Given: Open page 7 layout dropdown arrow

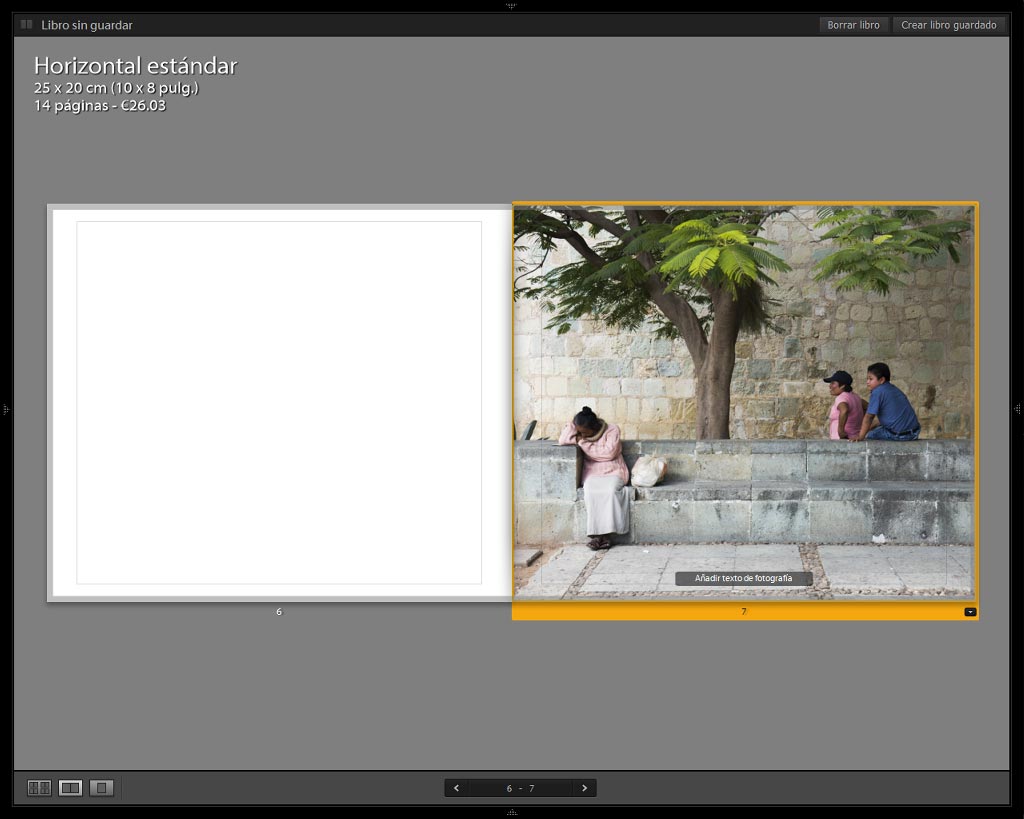Looking at the screenshot, I should point(970,612).
